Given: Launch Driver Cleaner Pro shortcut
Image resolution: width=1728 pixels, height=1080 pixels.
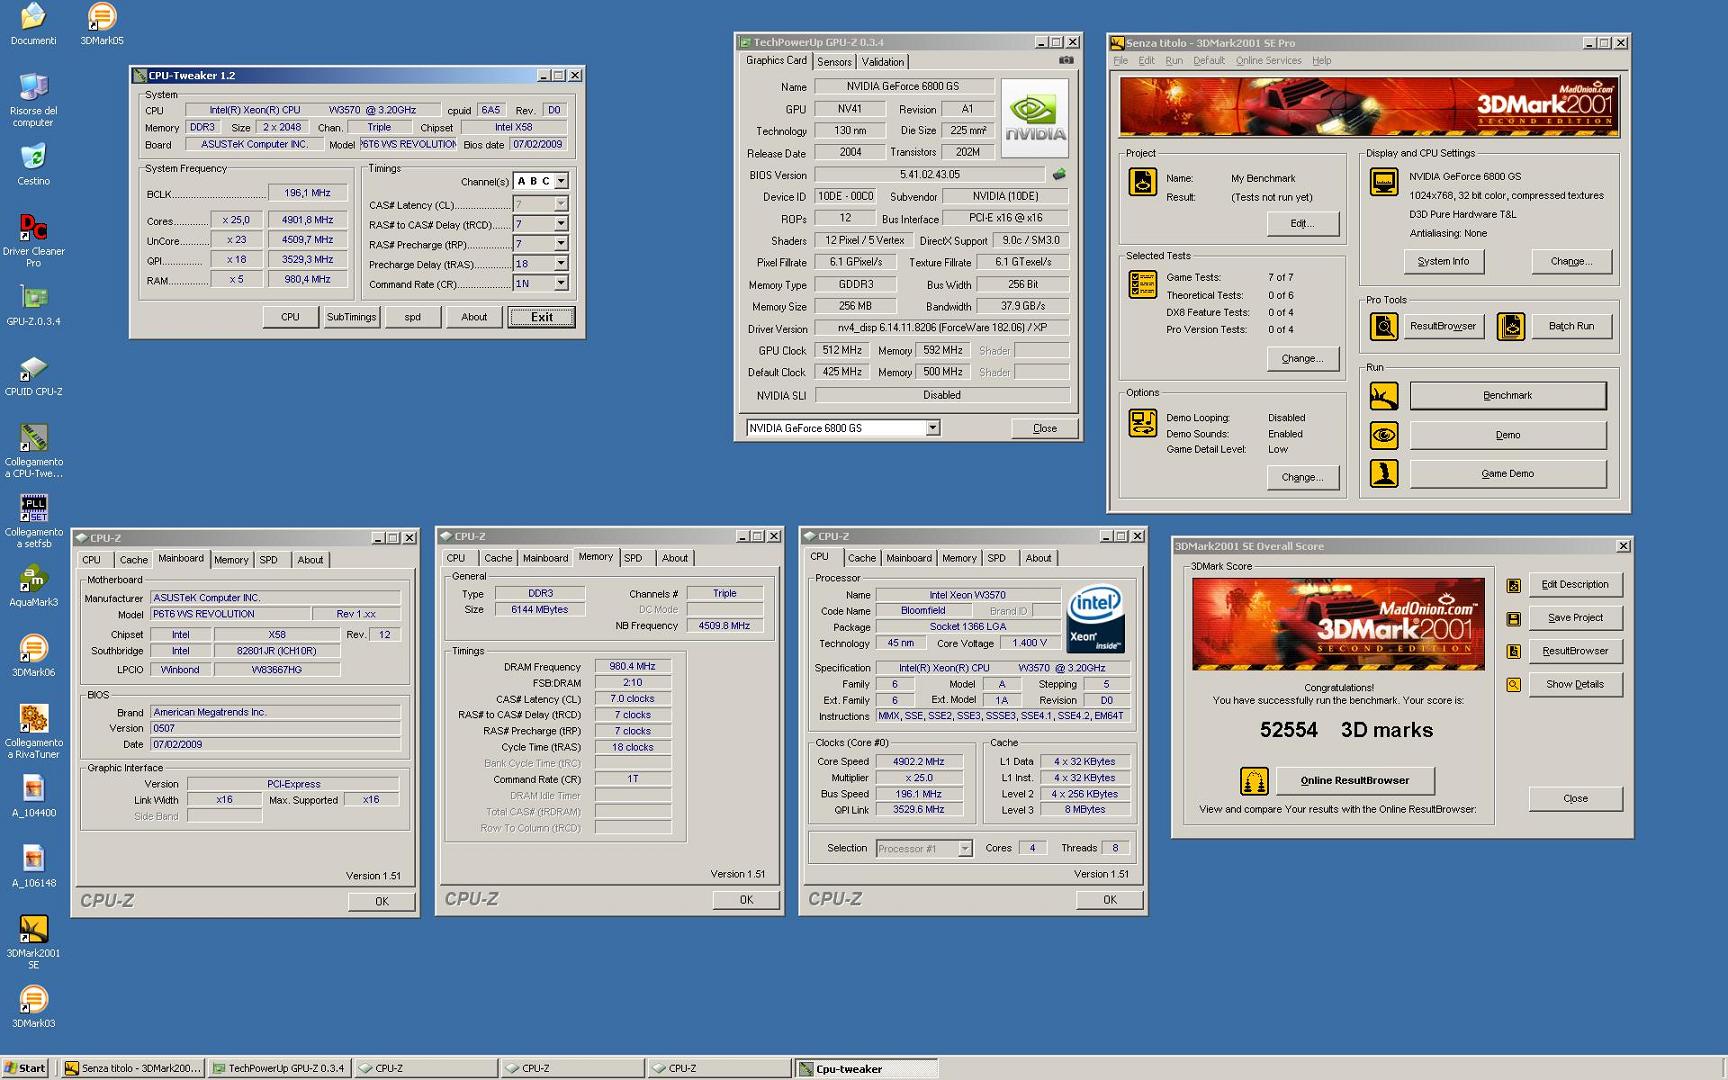Looking at the screenshot, I should (33, 240).
